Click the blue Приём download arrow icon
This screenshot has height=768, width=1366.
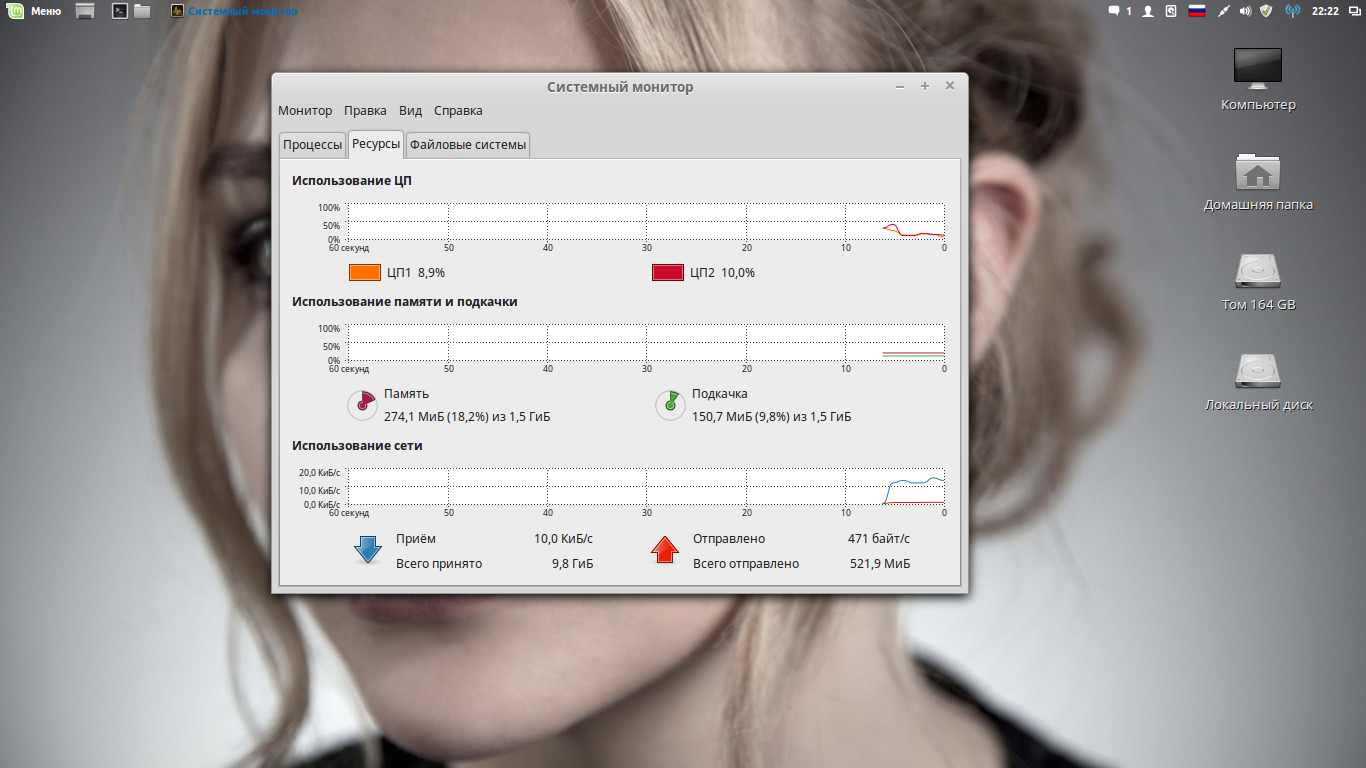click(368, 550)
